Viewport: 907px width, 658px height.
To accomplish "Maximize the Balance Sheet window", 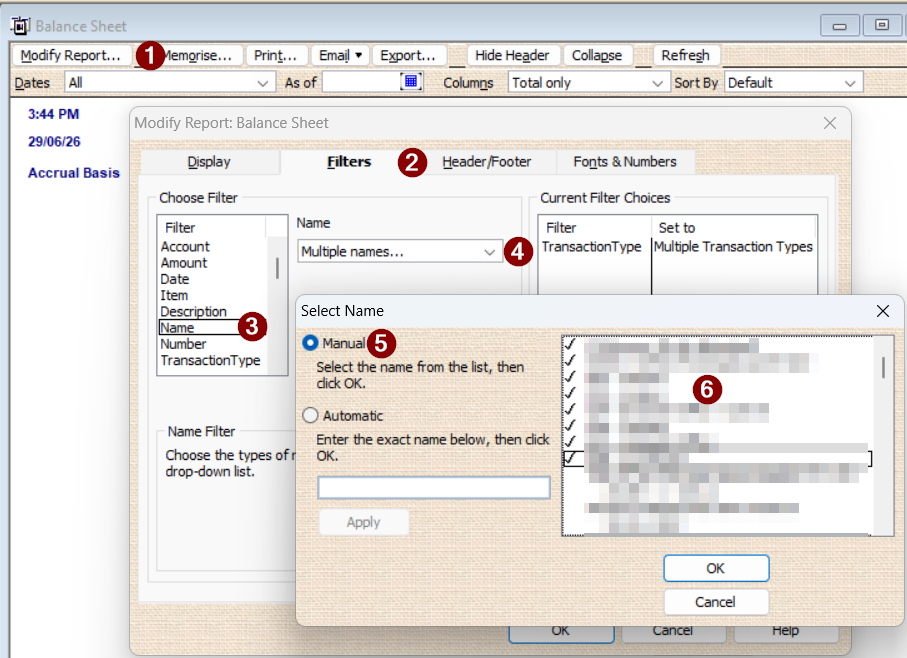I will [x=882, y=25].
